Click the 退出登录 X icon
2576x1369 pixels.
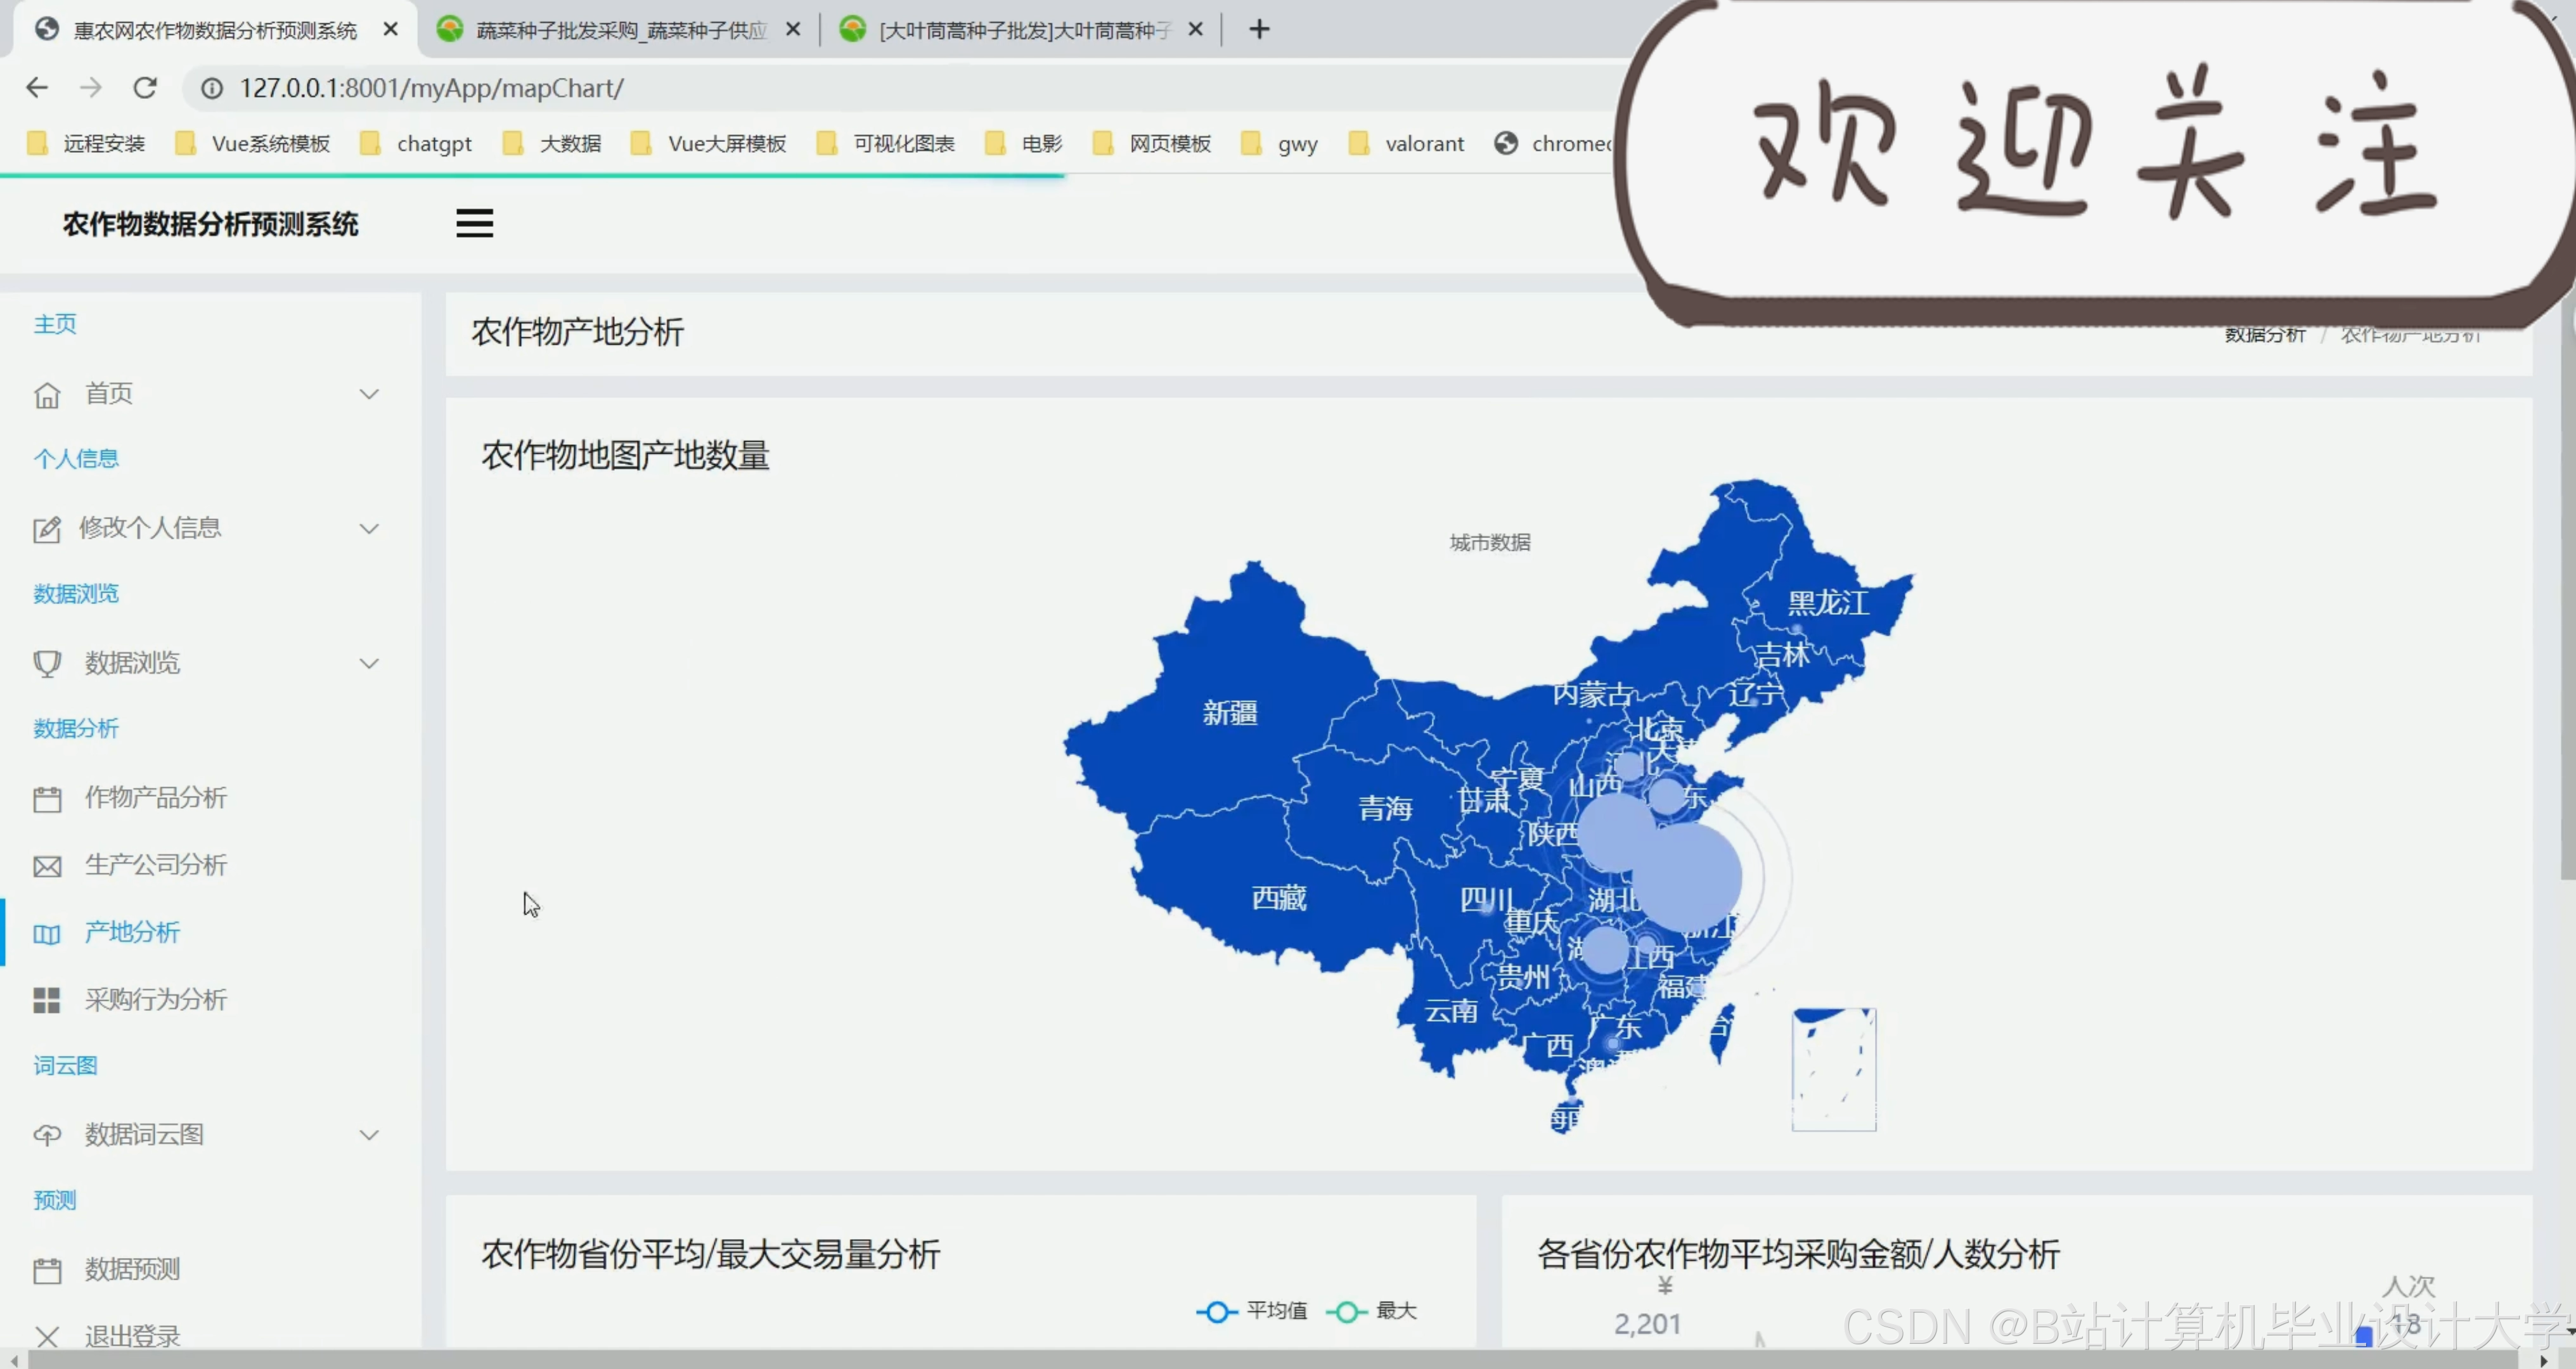coord(47,1336)
